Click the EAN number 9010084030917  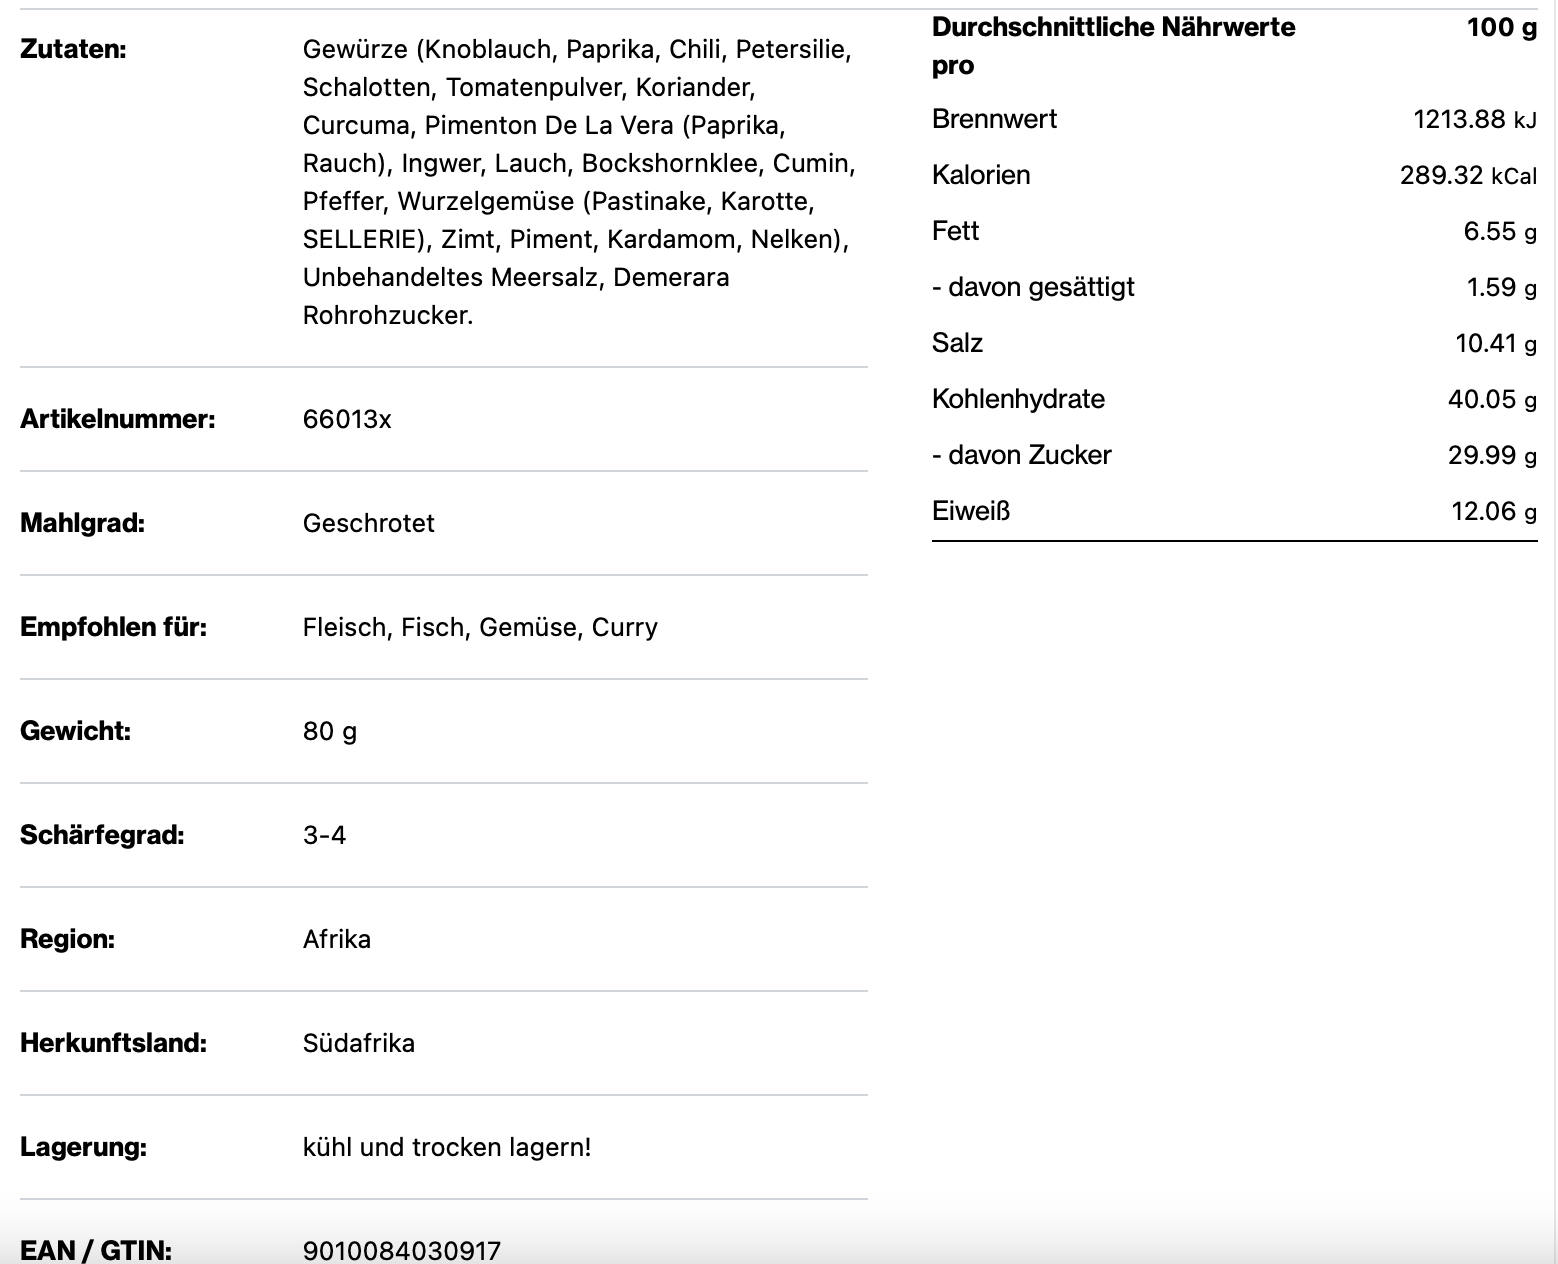(x=401, y=1250)
